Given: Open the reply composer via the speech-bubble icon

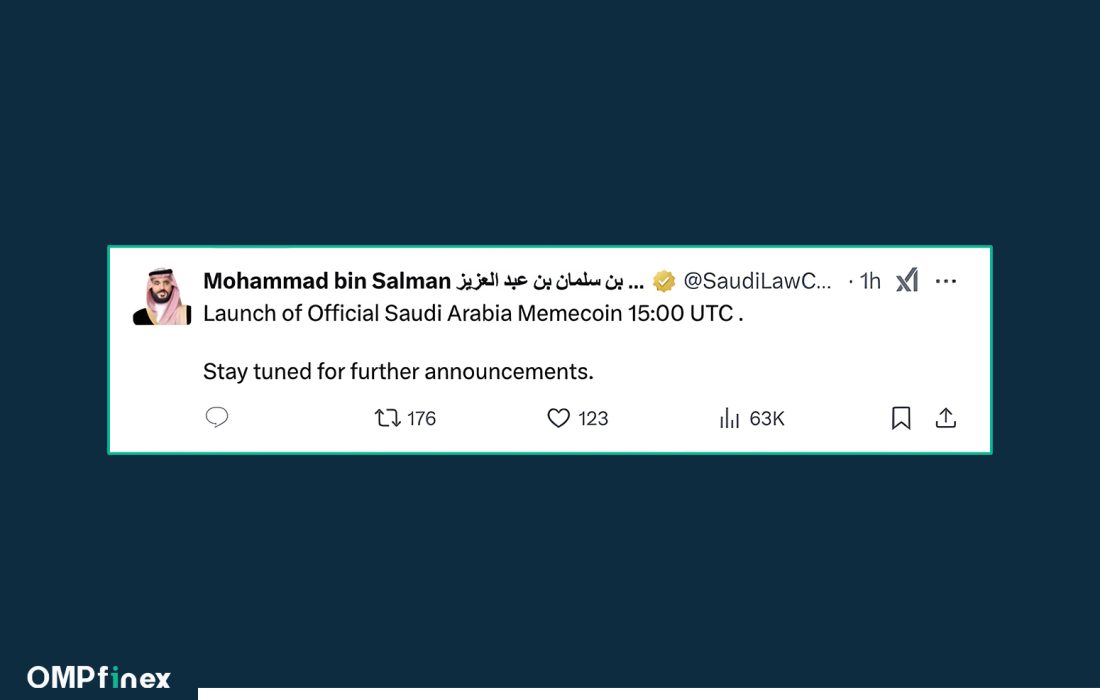Looking at the screenshot, I should pyautogui.click(x=216, y=418).
